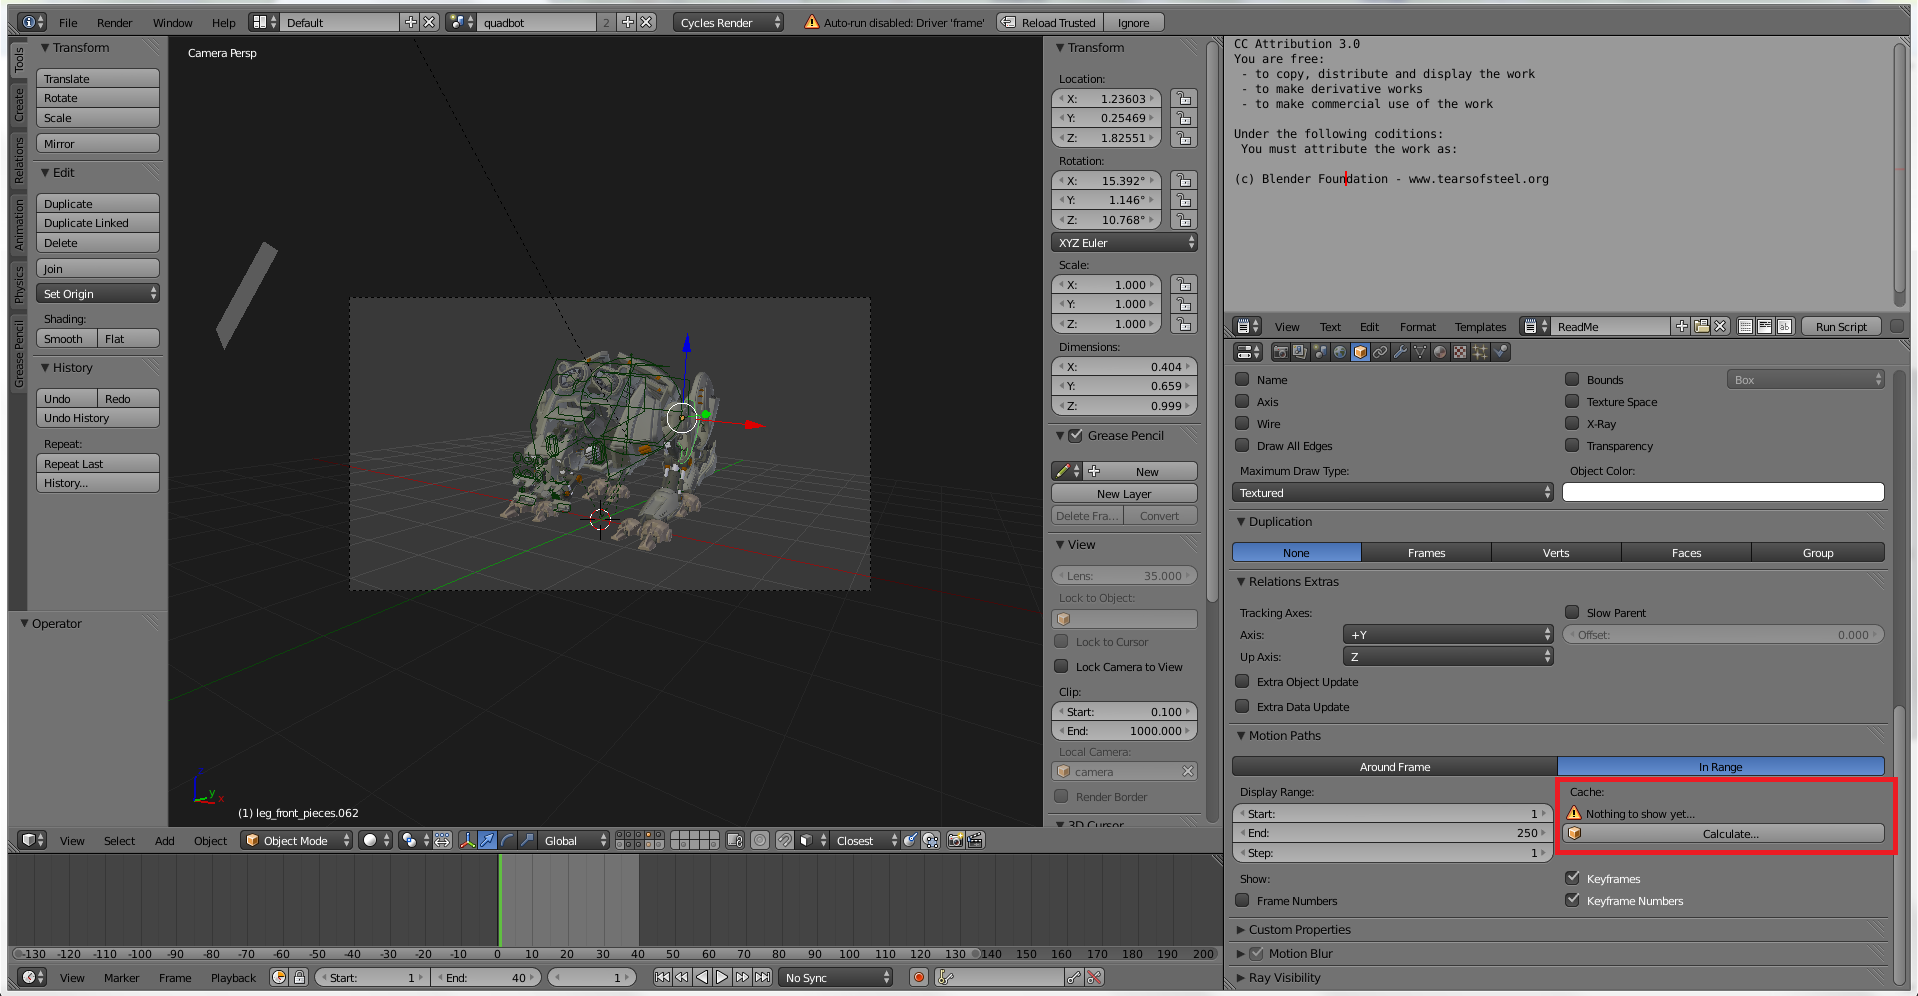Click the auto keyframe record button
This screenshot has height=996, width=1918.
tap(918, 977)
